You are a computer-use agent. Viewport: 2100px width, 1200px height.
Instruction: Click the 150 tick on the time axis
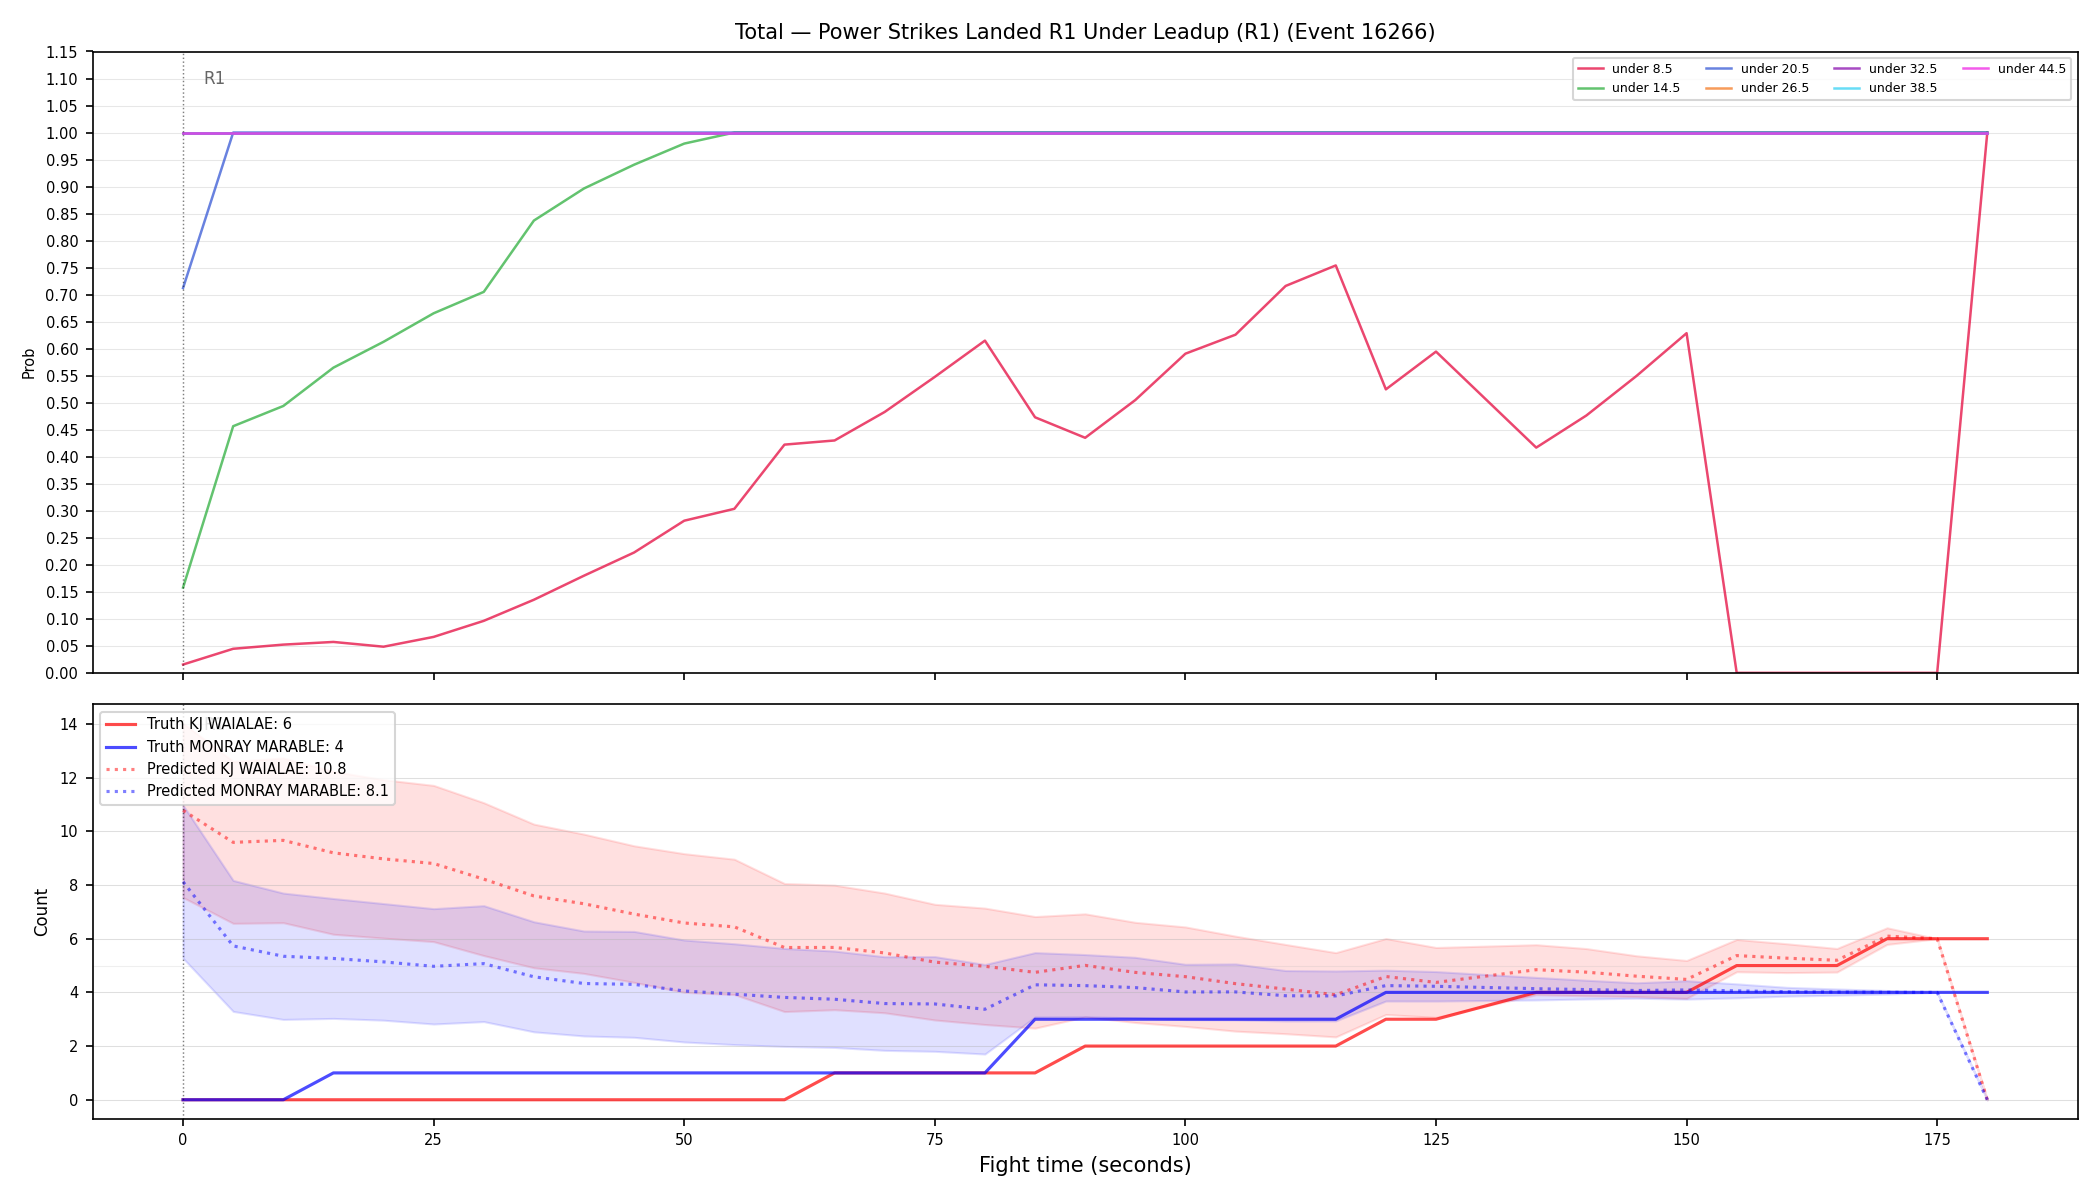click(x=1686, y=1138)
